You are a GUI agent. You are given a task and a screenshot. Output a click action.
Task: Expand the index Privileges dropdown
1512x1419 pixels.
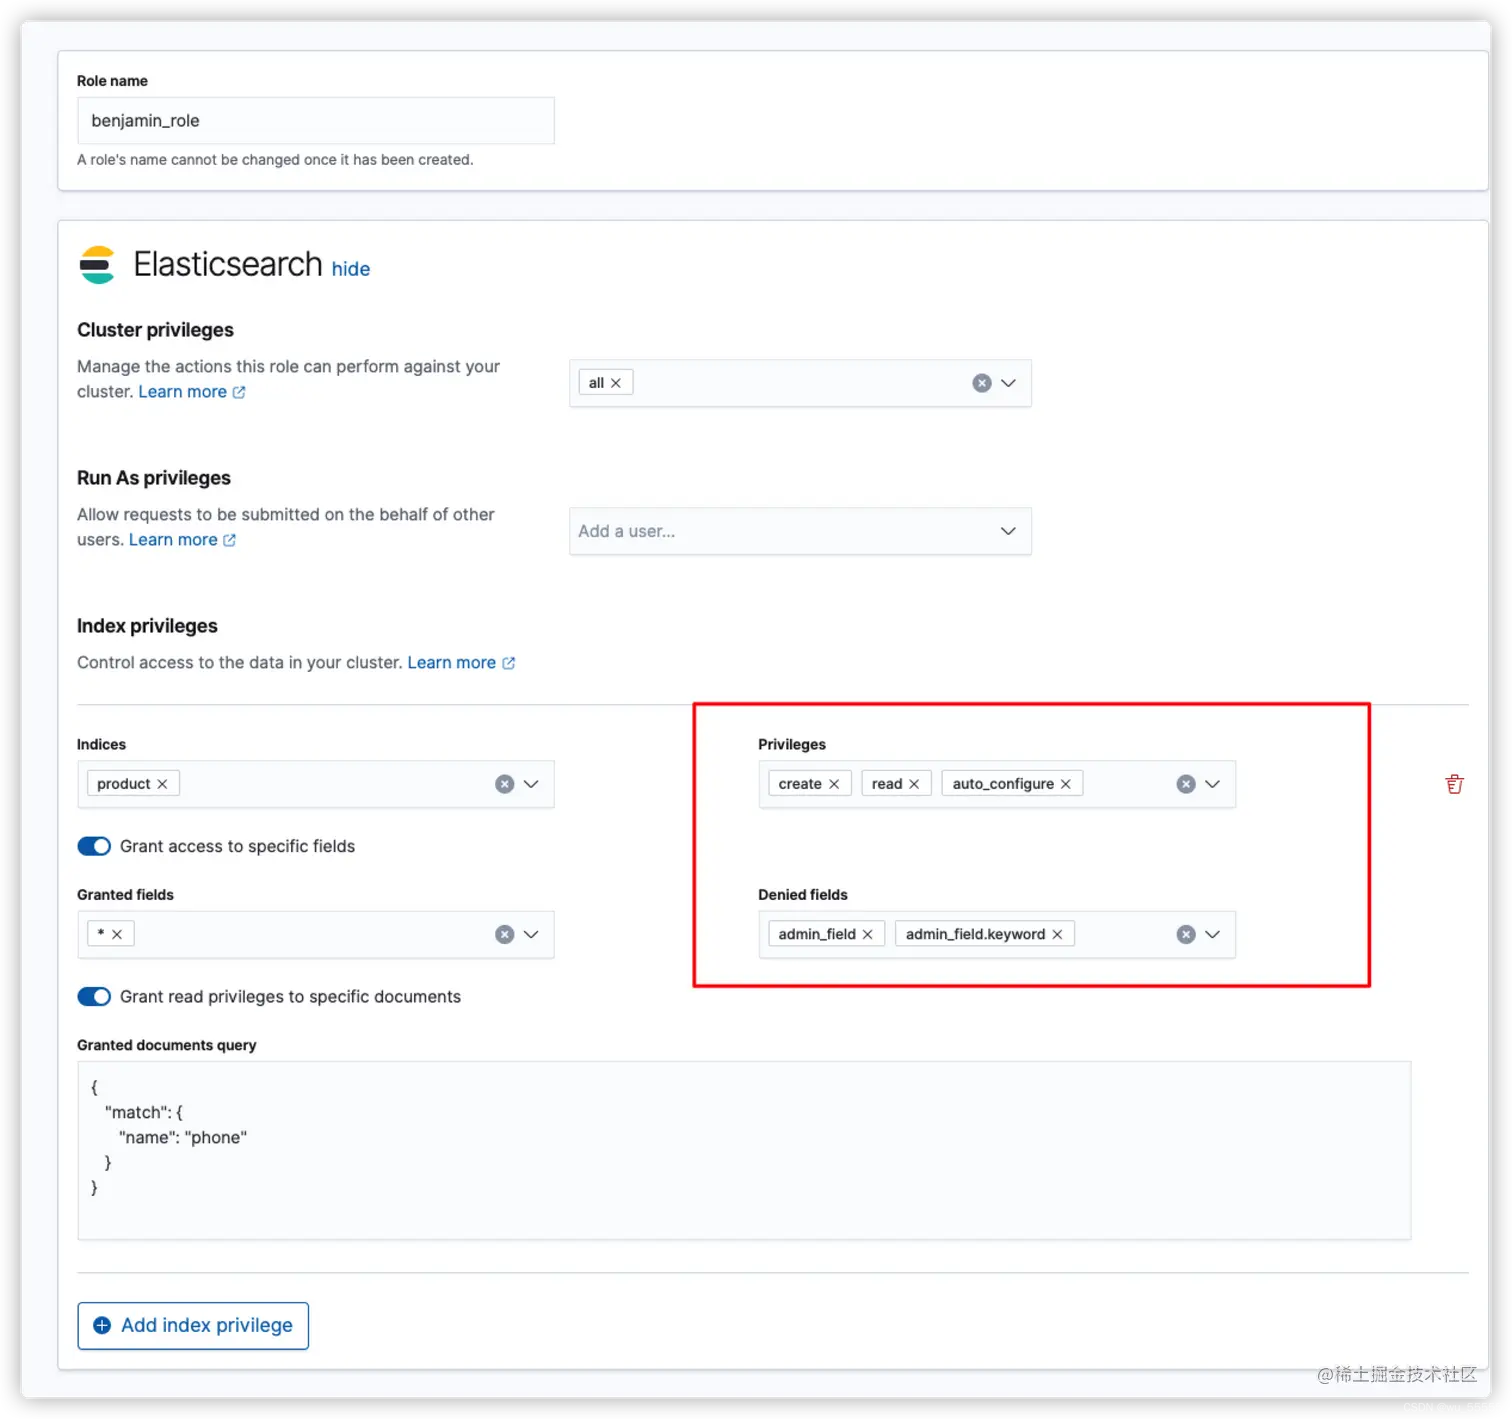click(1212, 784)
